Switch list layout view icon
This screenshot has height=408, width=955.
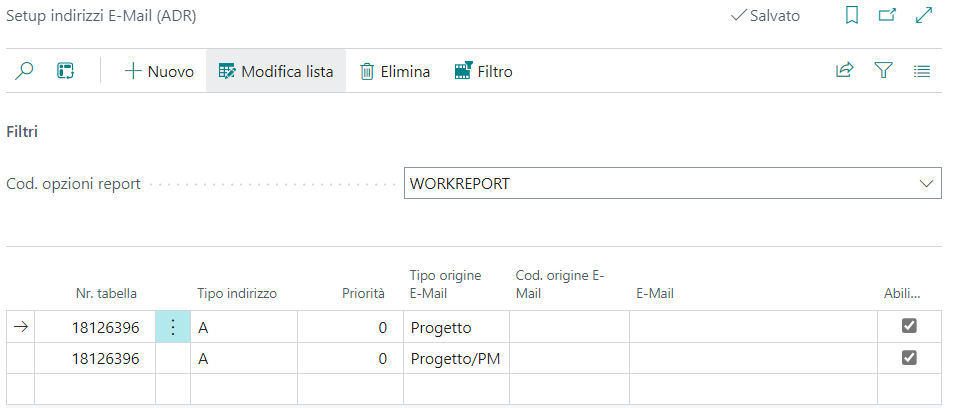[922, 72]
